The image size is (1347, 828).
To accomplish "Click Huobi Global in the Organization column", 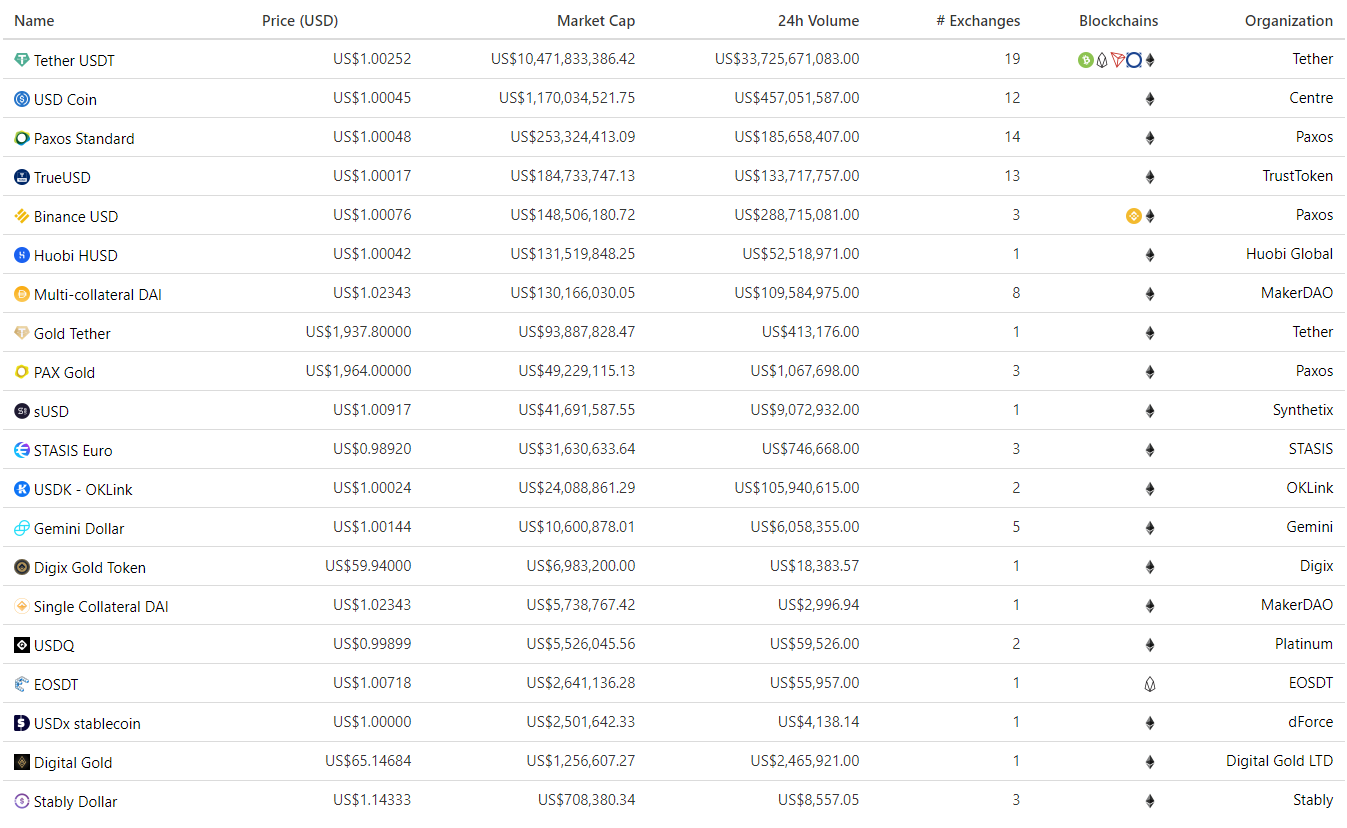I will pyautogui.click(x=1289, y=254).
